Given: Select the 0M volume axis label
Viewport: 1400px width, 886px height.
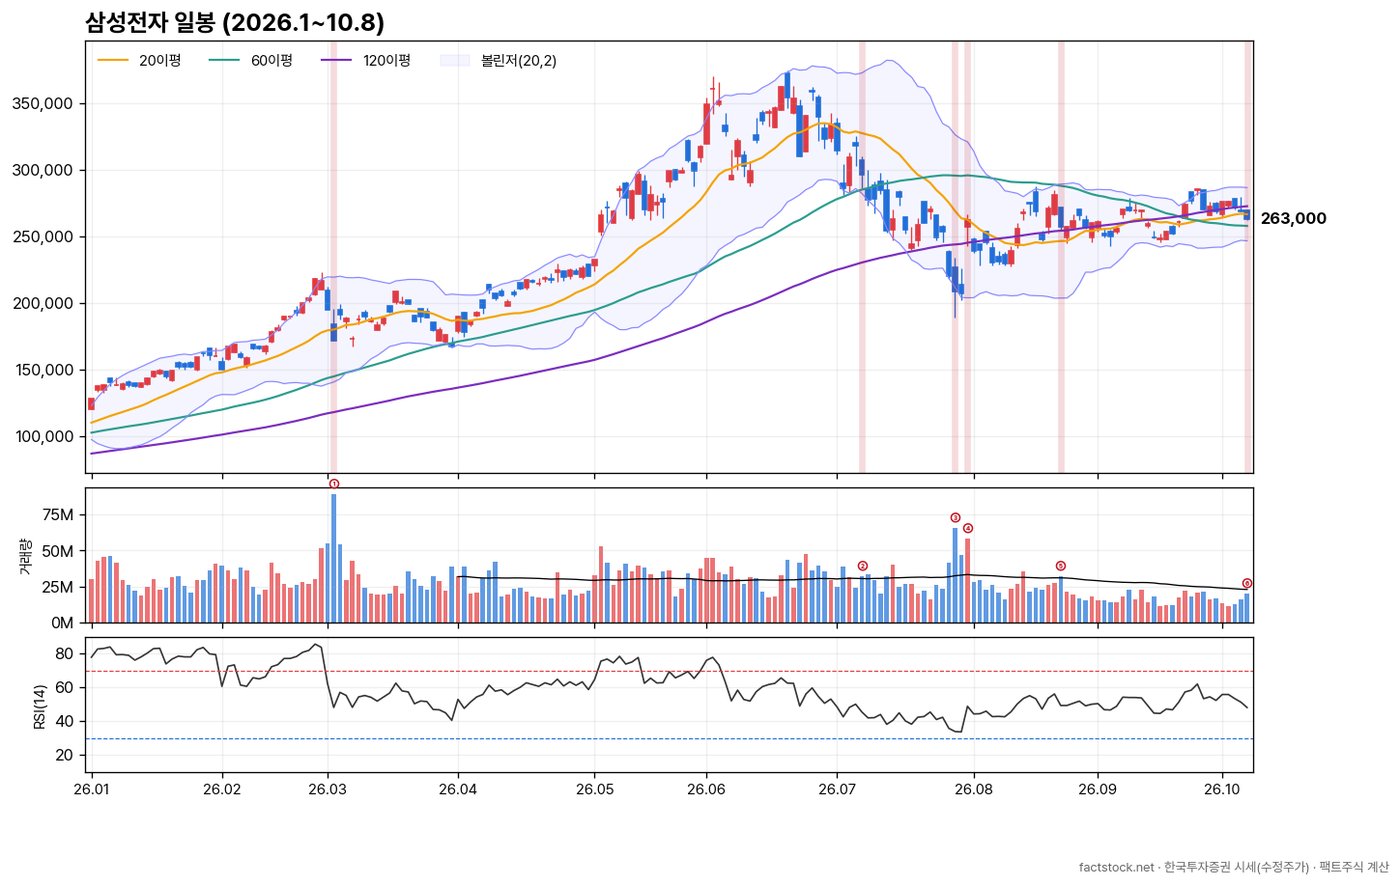Looking at the screenshot, I should click(63, 623).
